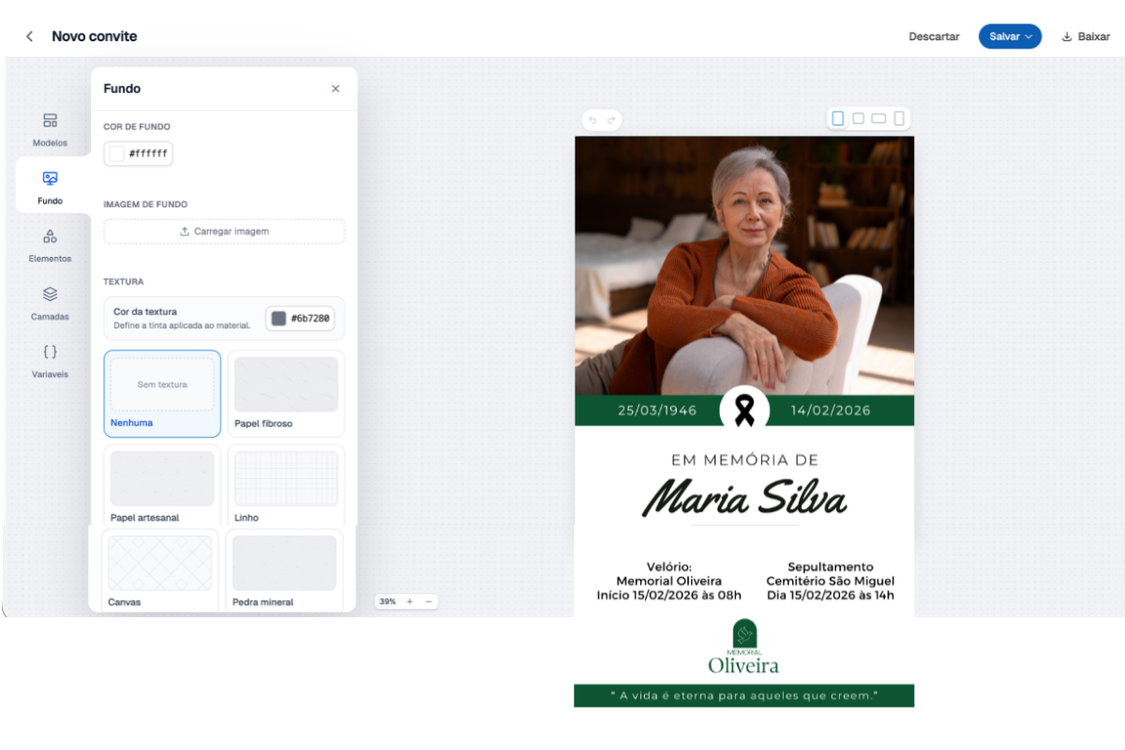Open the texture color swatch #6b7280
Screen dimensions: 1125x750
(300, 319)
